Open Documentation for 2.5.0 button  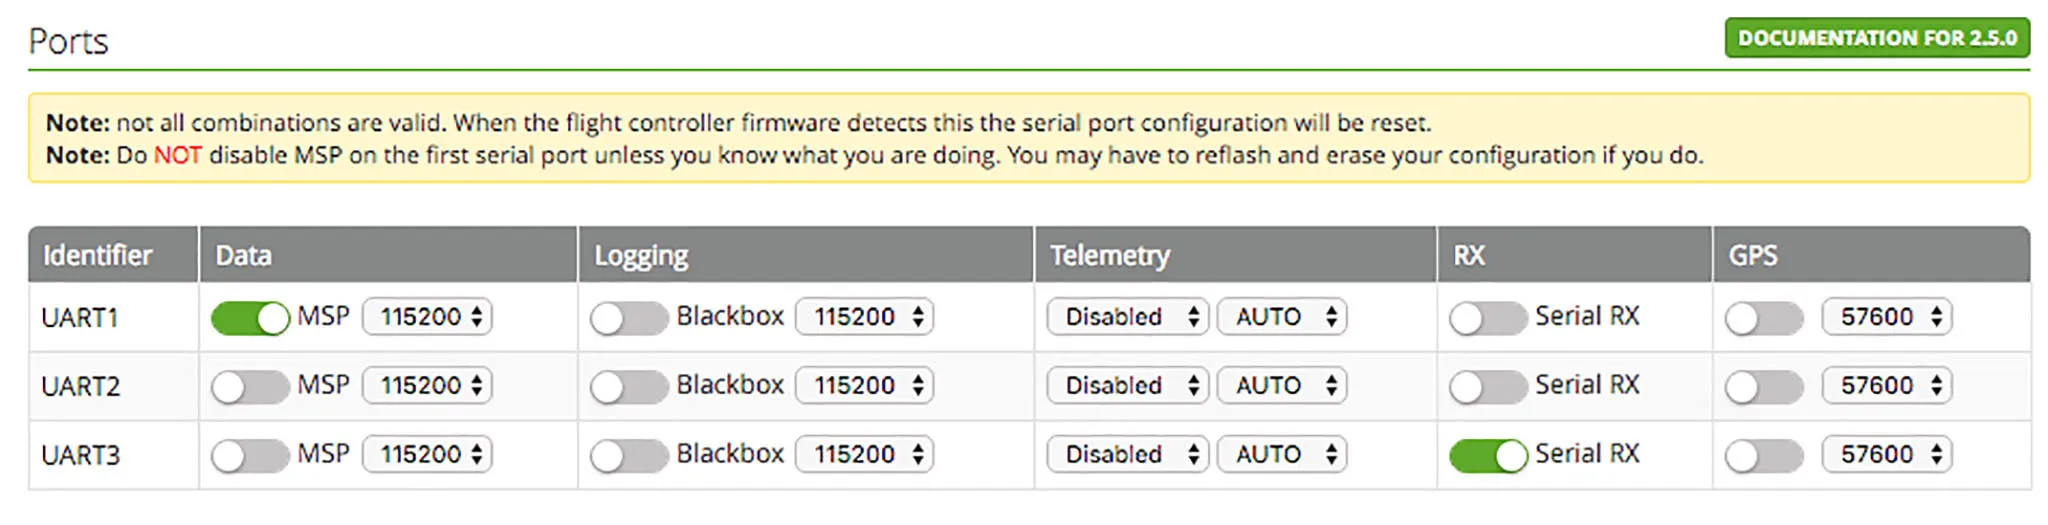1876,38
